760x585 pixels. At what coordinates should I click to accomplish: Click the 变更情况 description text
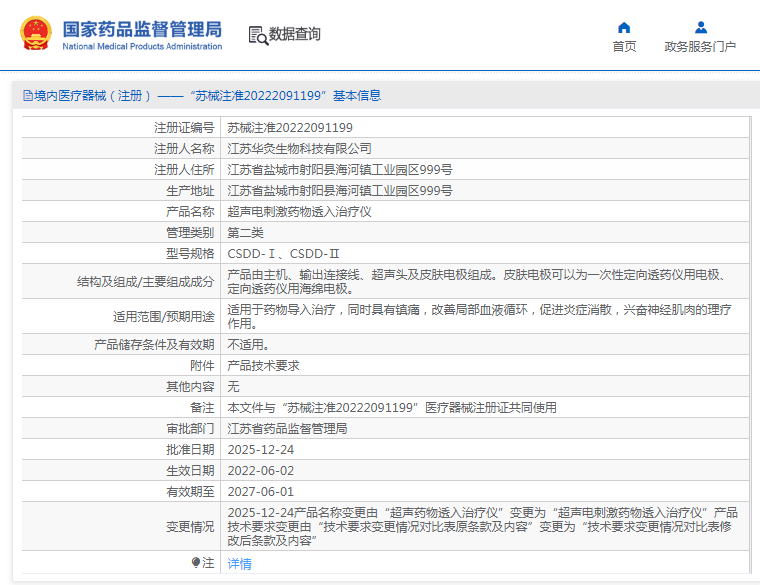(482, 526)
